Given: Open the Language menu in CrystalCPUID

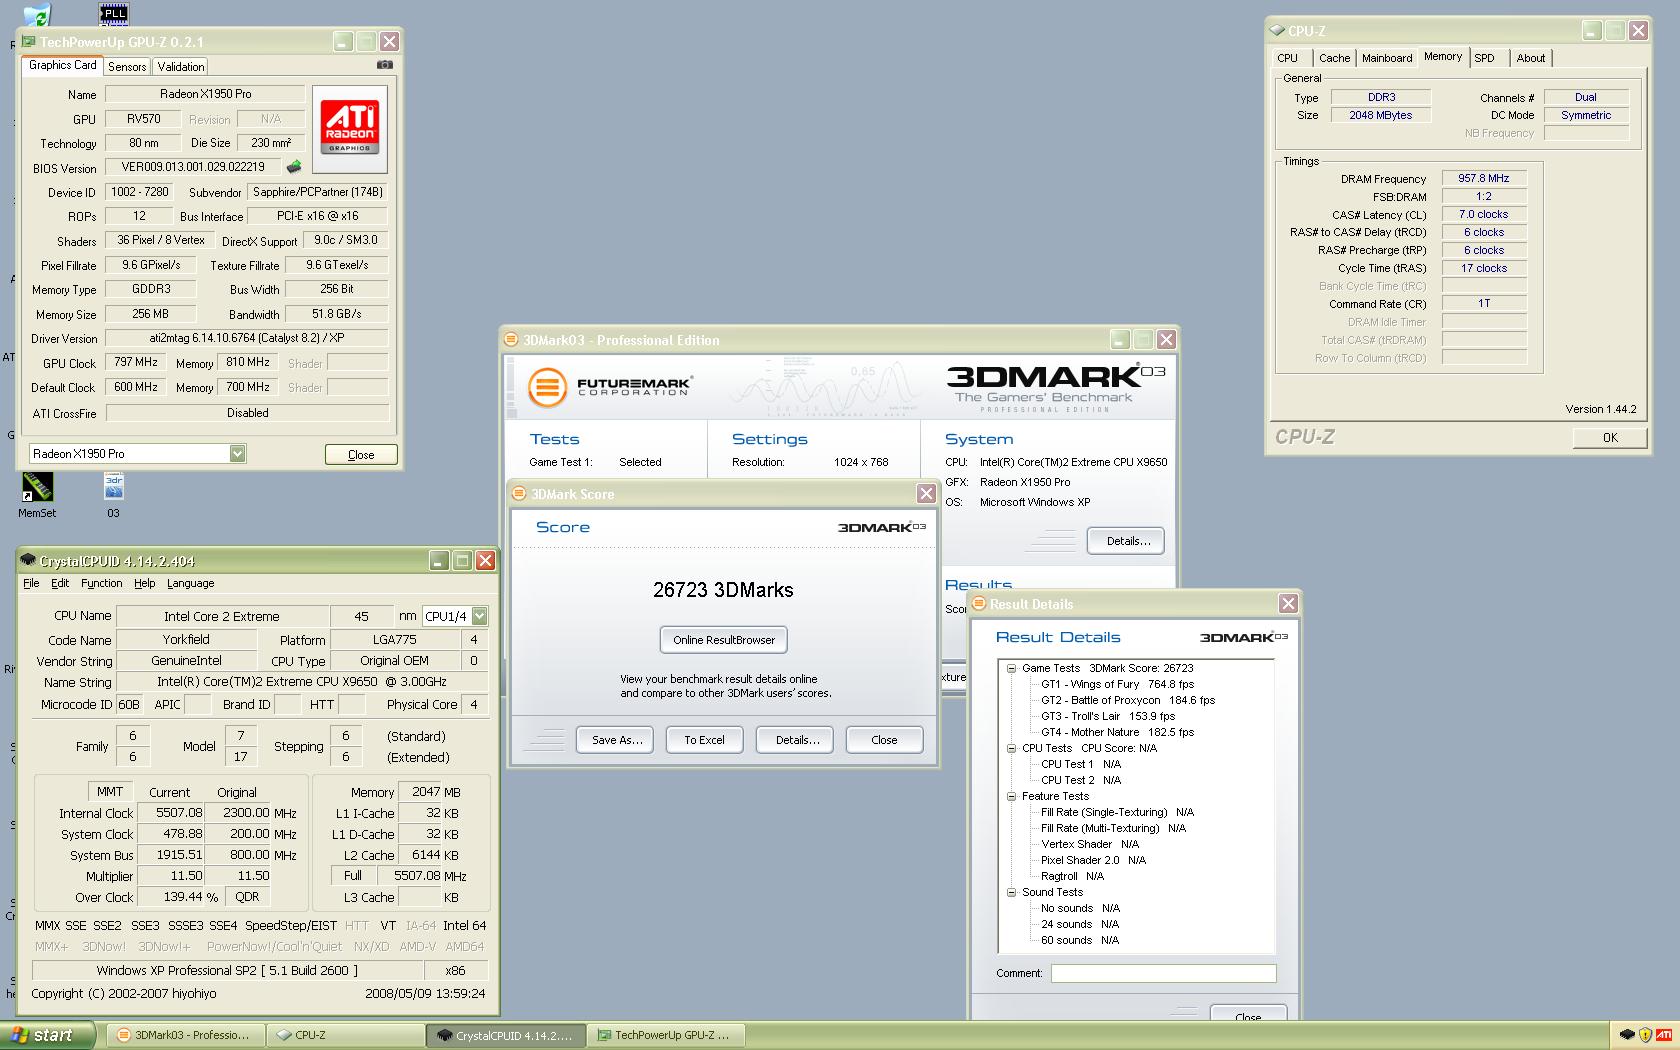Looking at the screenshot, I should click(x=190, y=583).
